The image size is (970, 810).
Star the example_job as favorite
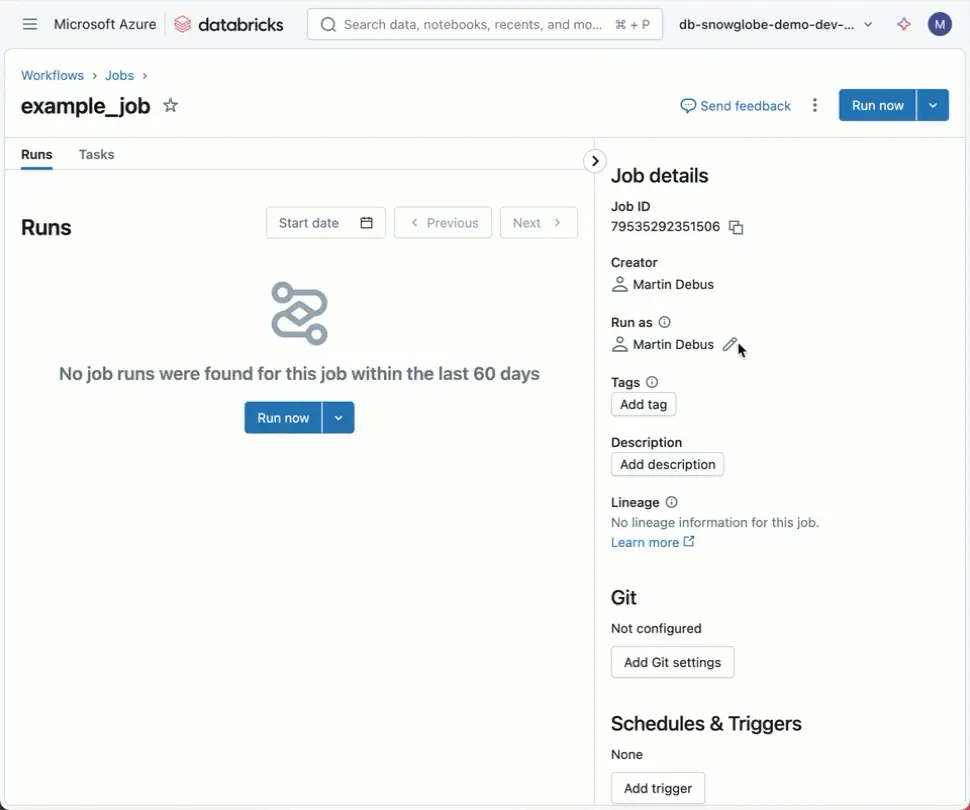click(170, 105)
